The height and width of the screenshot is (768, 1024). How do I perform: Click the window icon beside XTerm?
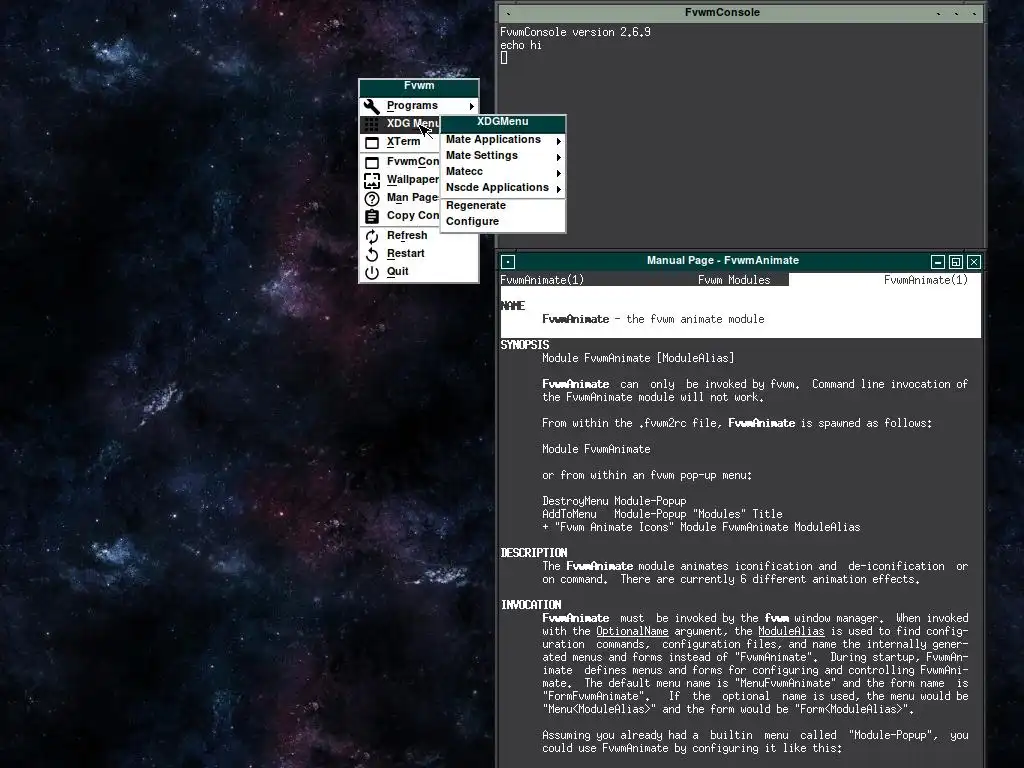pos(372,142)
